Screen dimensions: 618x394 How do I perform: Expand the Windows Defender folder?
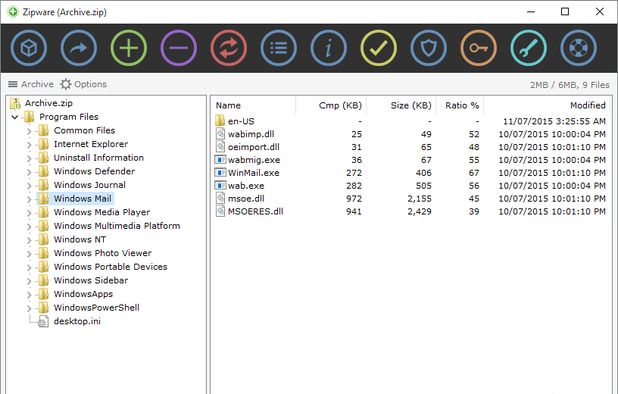pyautogui.click(x=29, y=172)
